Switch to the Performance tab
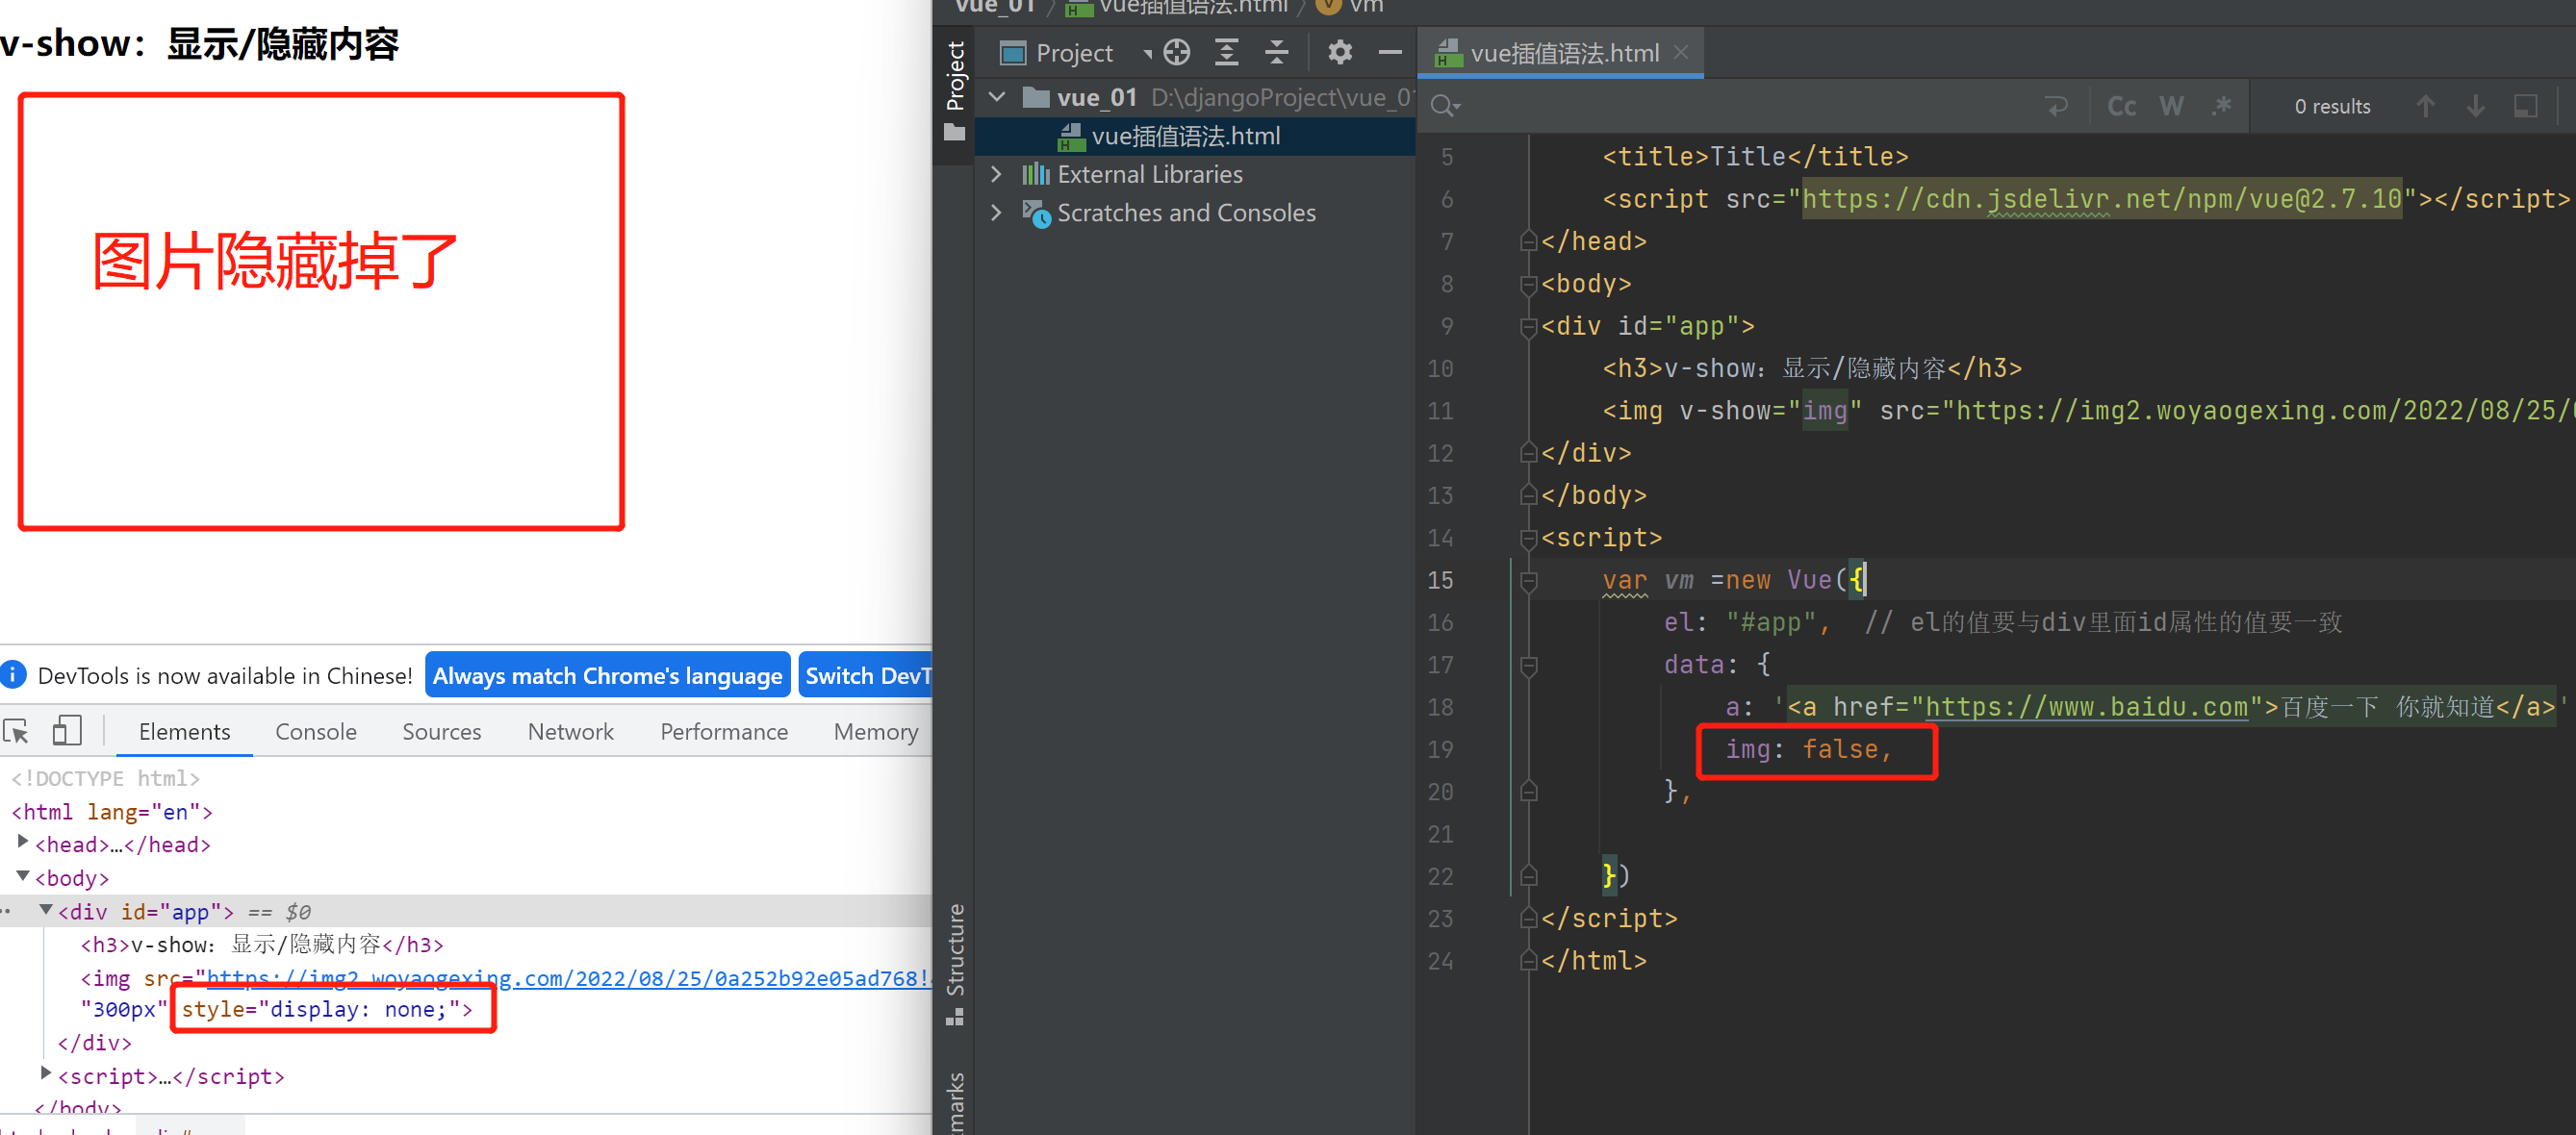 point(724,731)
